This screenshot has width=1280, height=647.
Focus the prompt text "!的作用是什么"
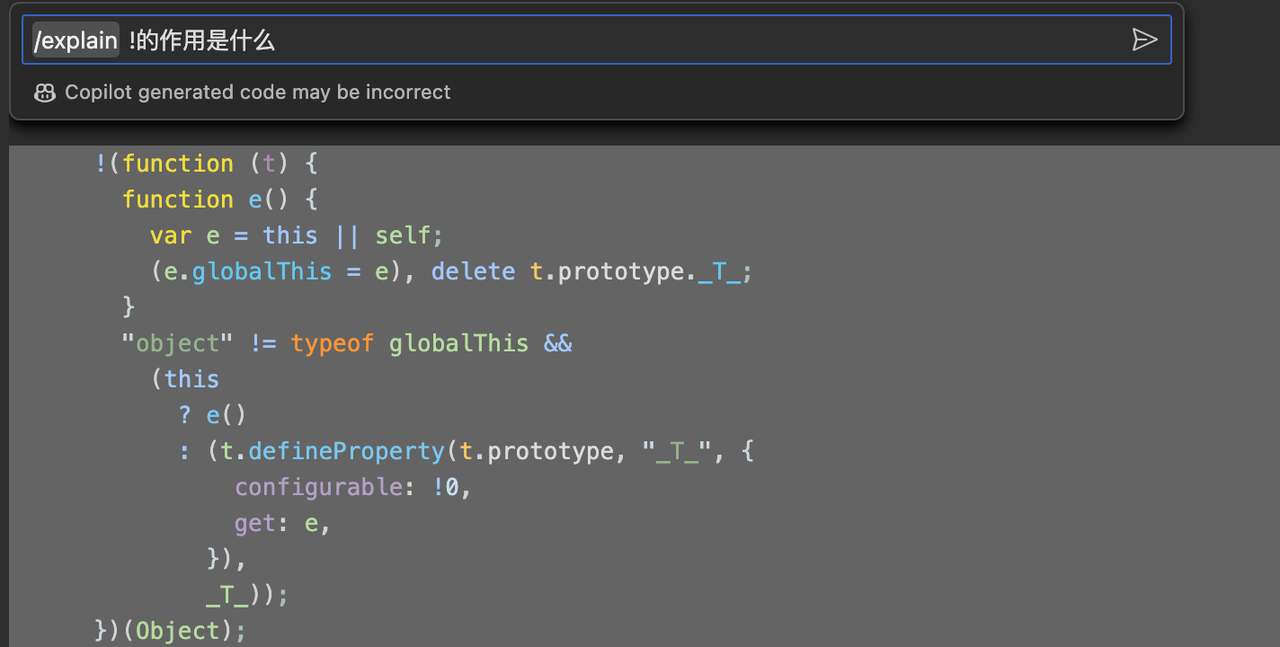tap(202, 40)
